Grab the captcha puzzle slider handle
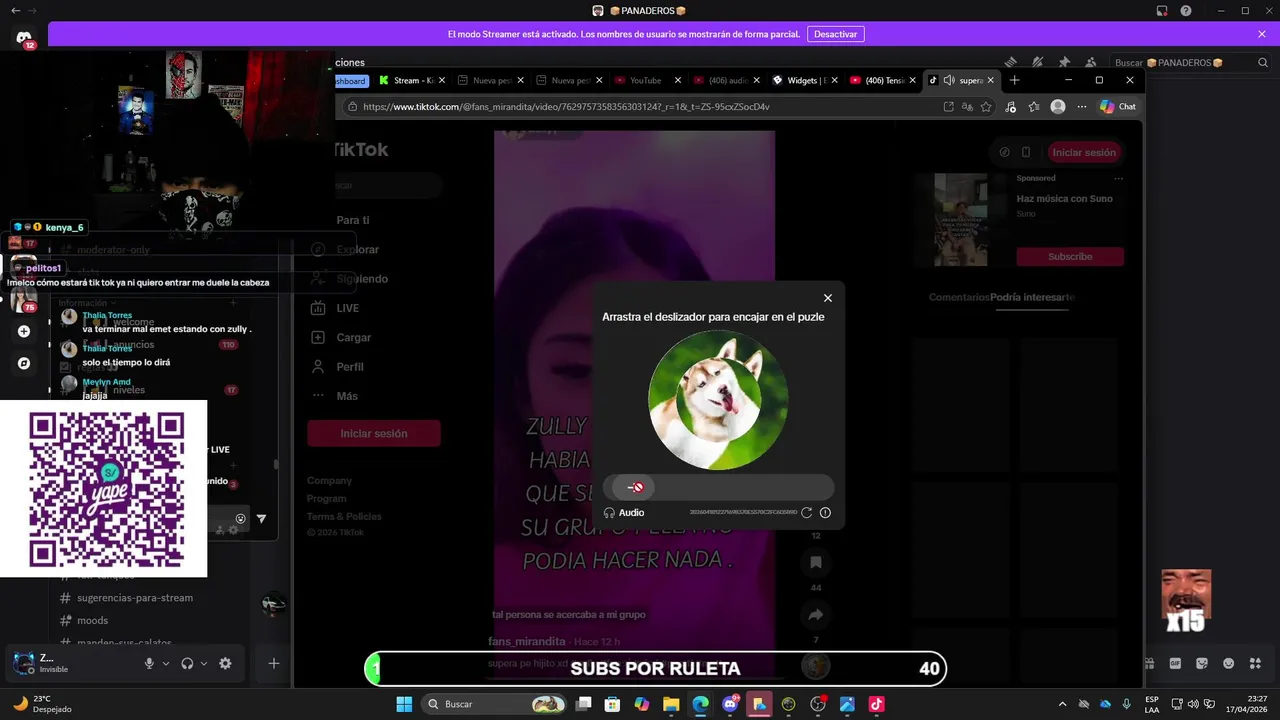 coord(634,487)
